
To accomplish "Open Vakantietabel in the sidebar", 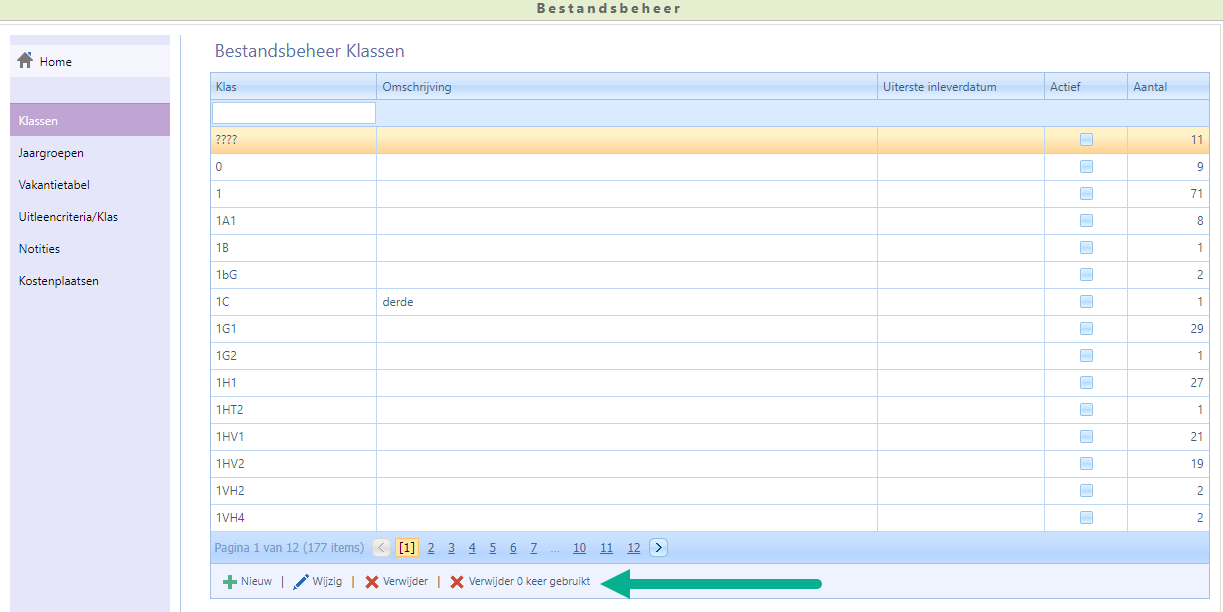I will [54, 185].
